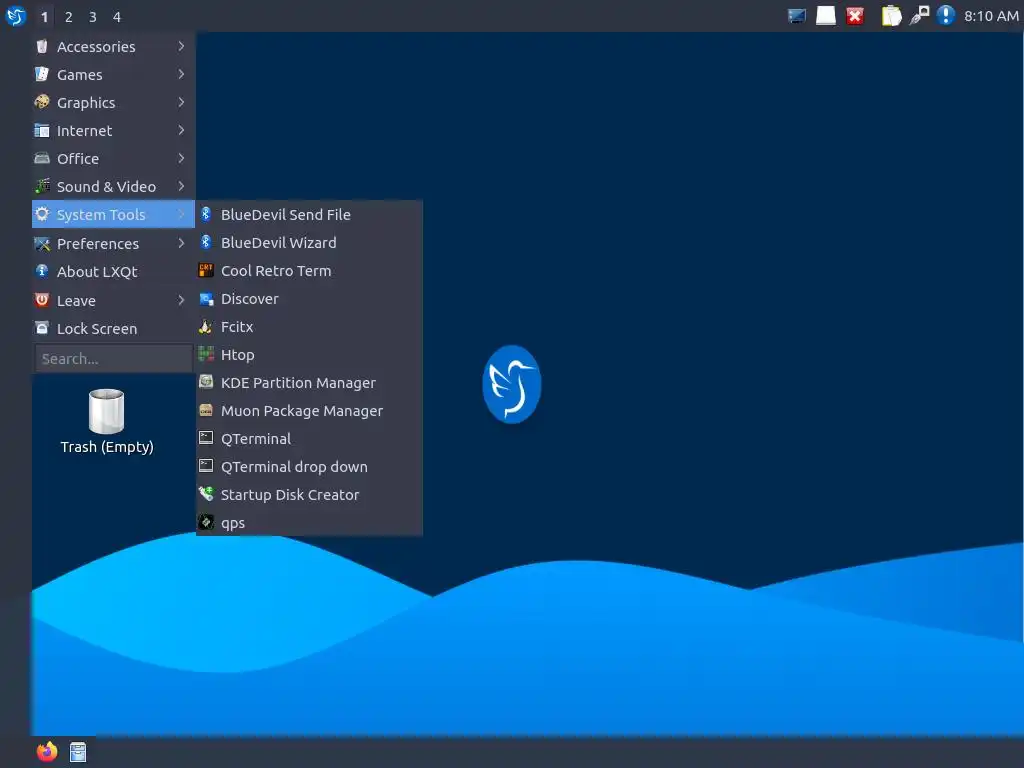This screenshot has width=1024, height=768.
Task: Switch to virtual desktop 2
Action: point(69,17)
